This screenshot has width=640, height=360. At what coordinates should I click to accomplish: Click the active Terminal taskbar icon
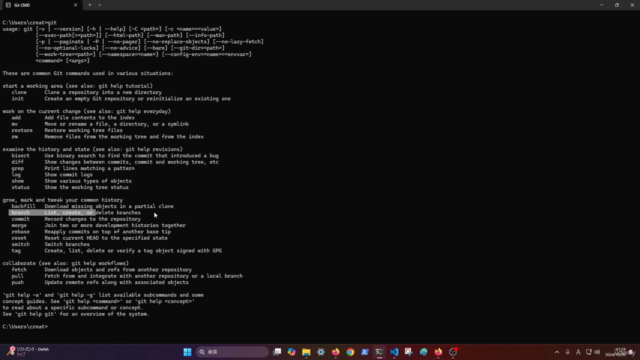380,352
